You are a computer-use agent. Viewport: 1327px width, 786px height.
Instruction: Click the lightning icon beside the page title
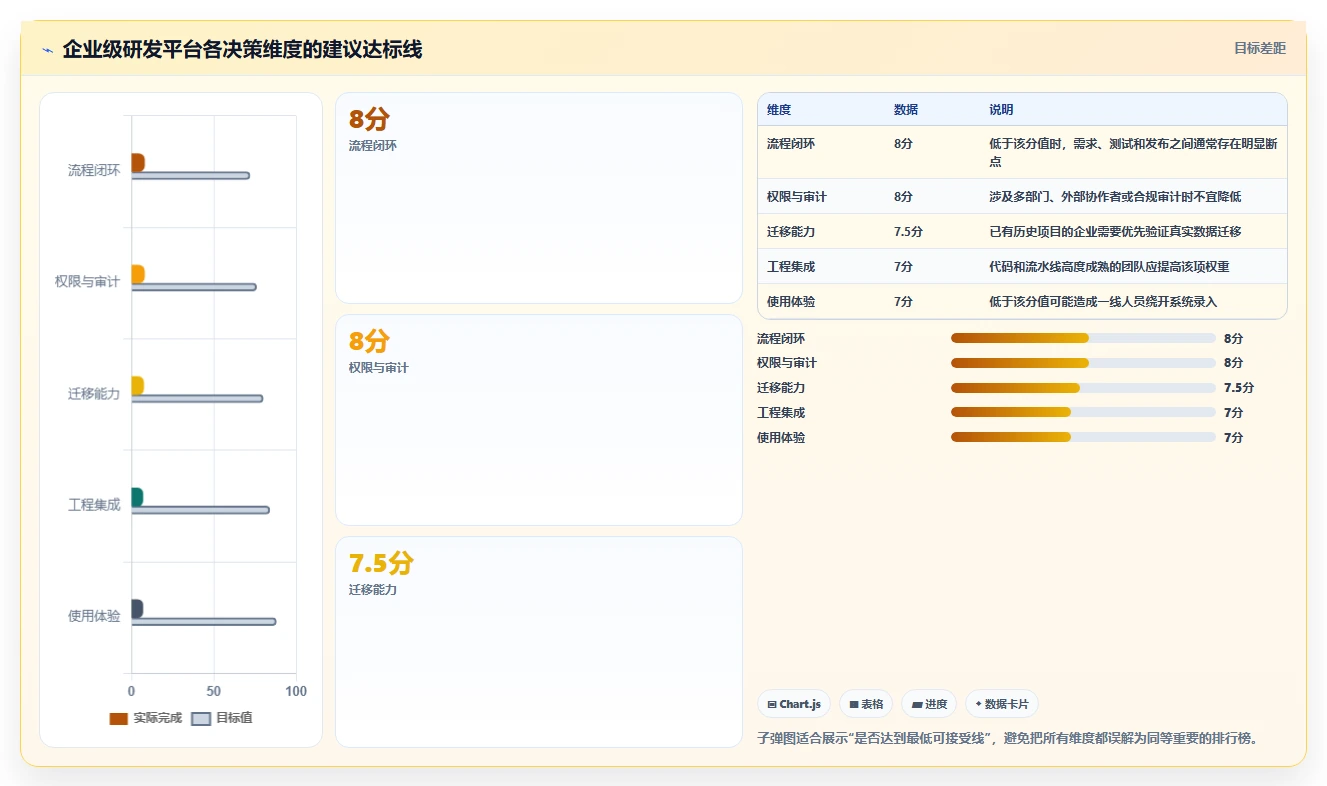pos(47,50)
